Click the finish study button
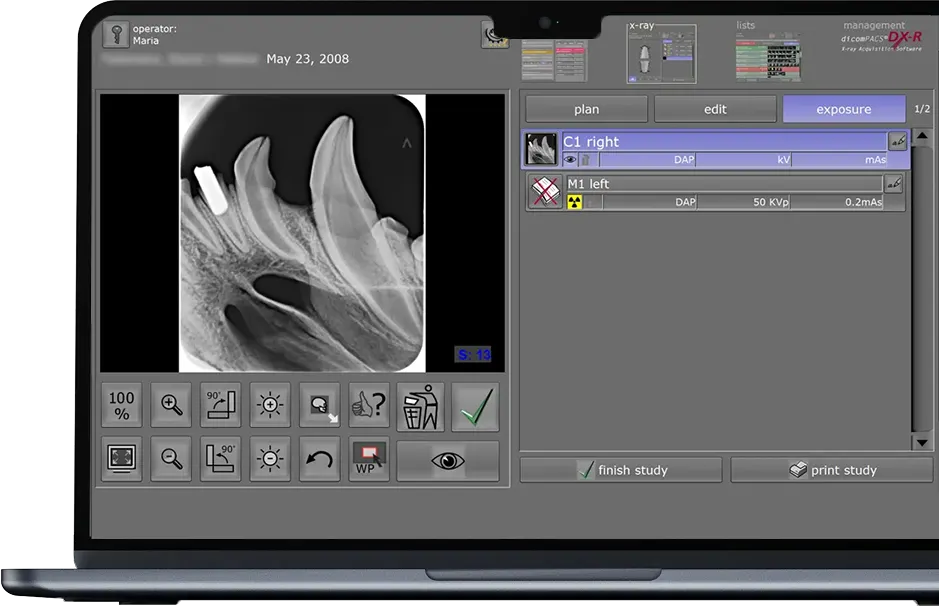 [x=621, y=470]
